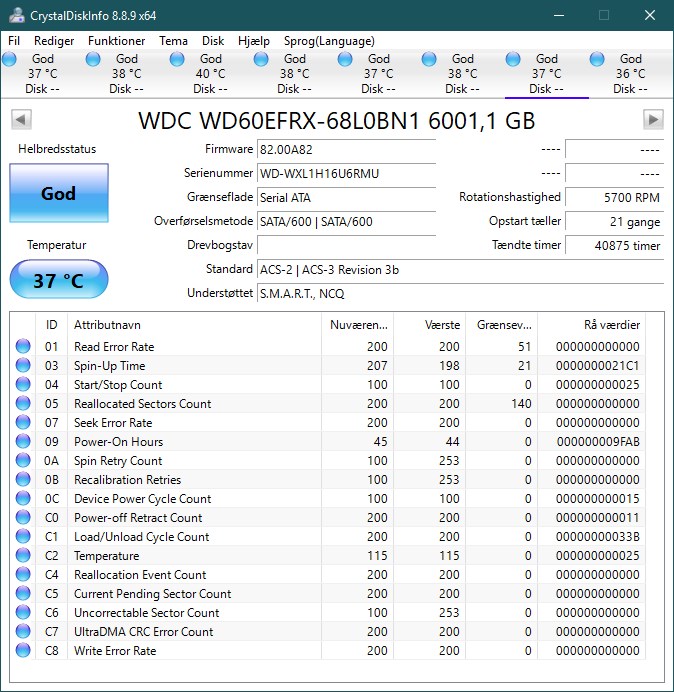The height and width of the screenshot is (692, 674).
Task: Click the blue God health status button
Action: tap(59, 193)
